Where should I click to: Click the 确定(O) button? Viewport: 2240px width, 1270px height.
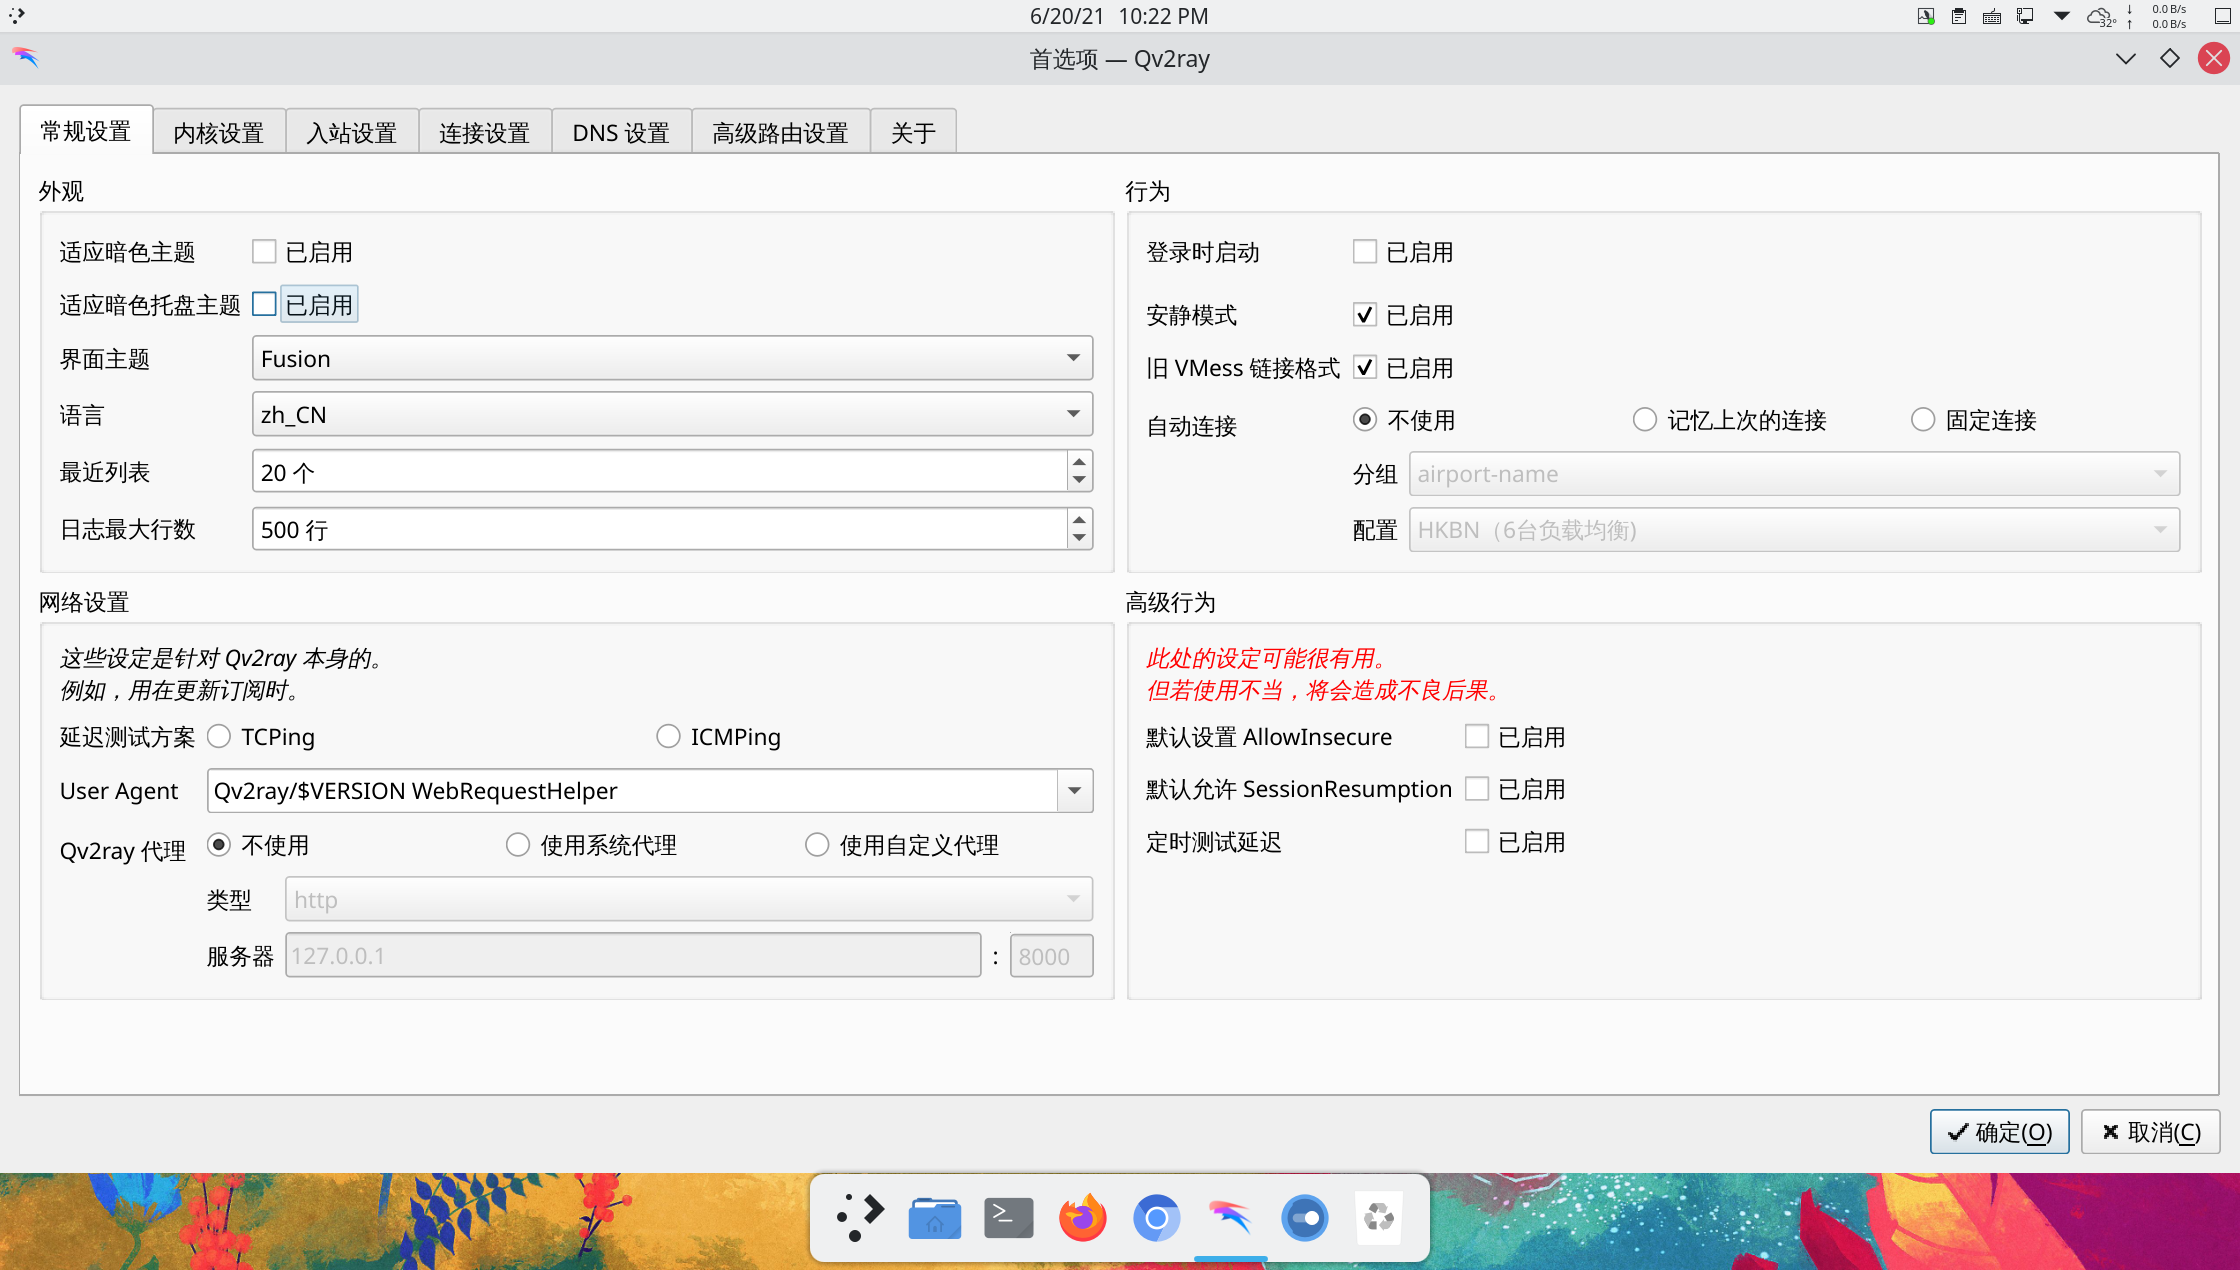(x=1998, y=1132)
